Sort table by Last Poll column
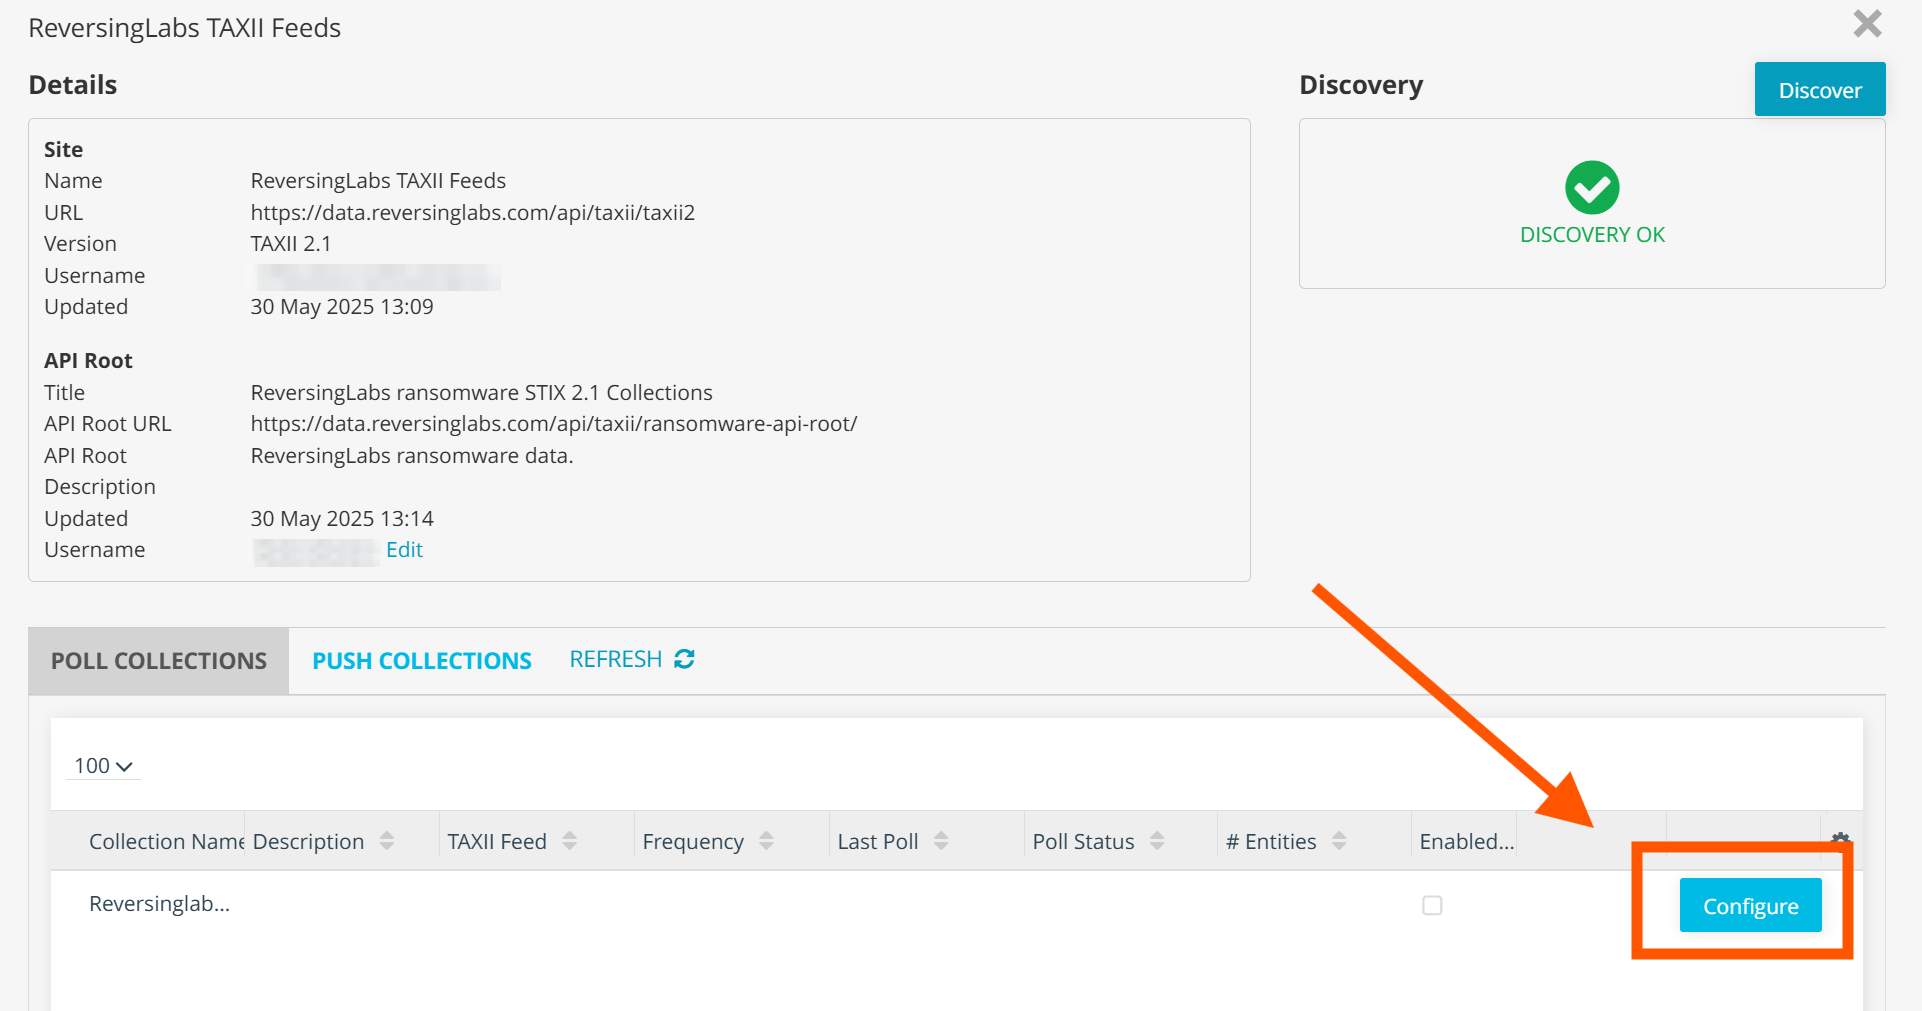This screenshot has height=1011, width=1922. (x=941, y=841)
